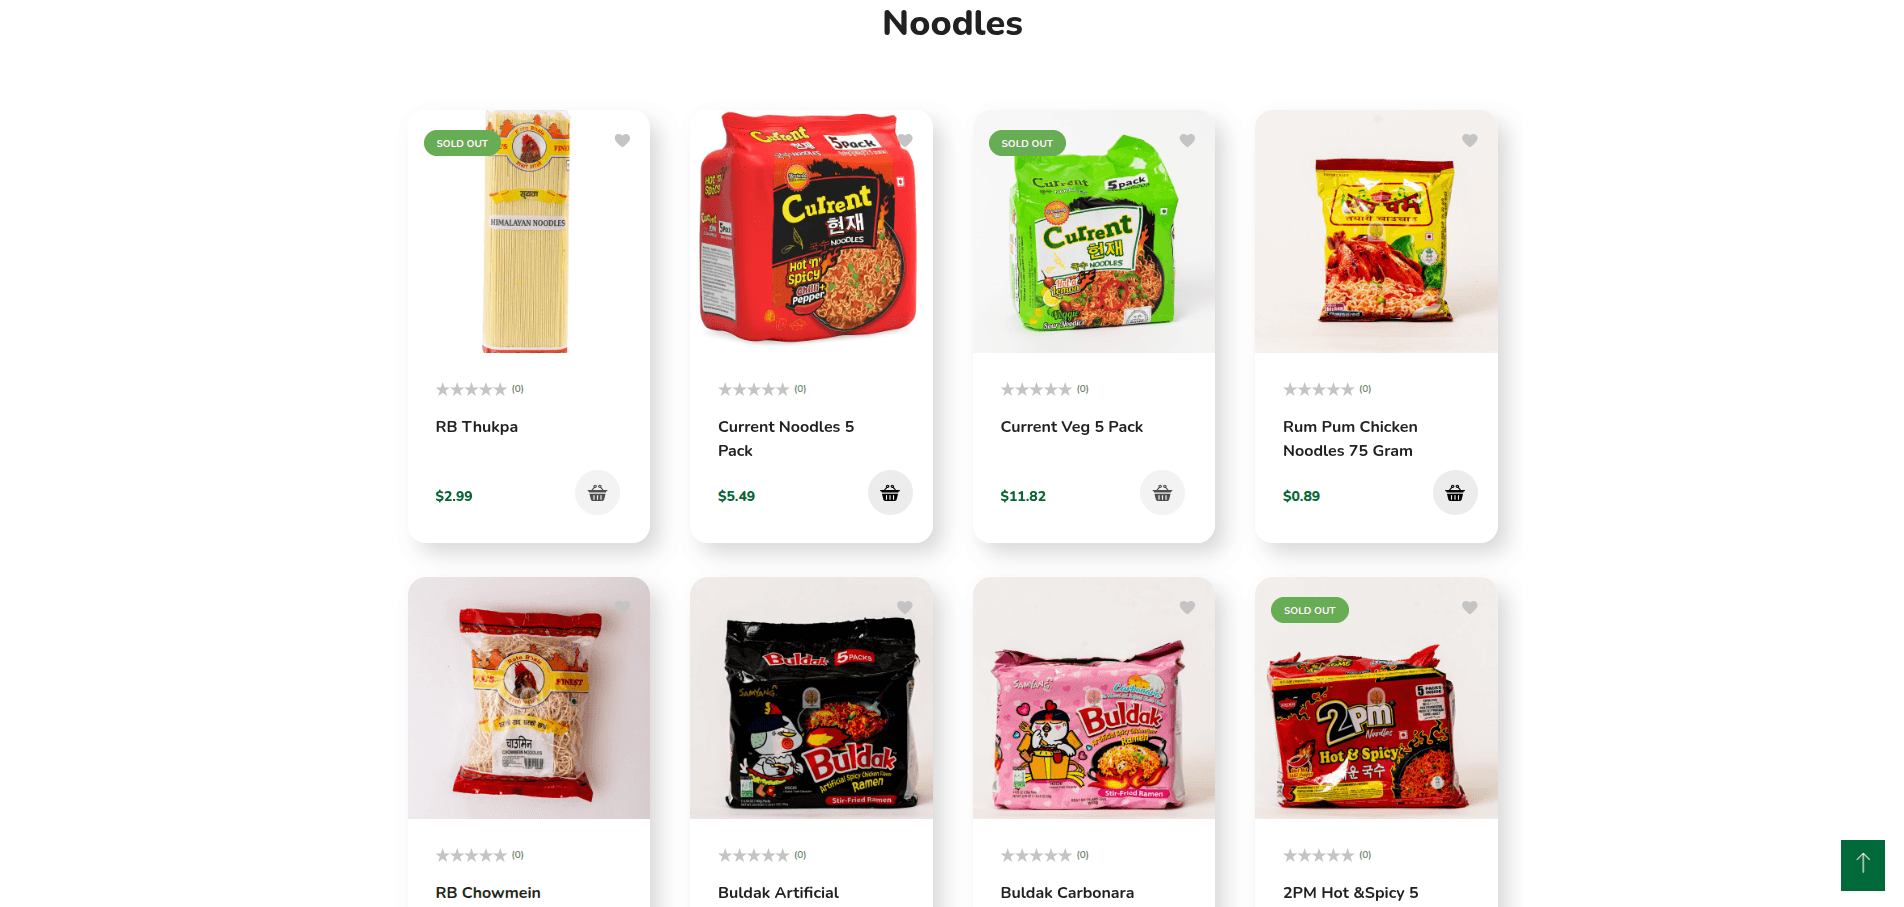The image size is (1904, 907).
Task: Click basket icon for RB Thukpa
Action: (597, 493)
